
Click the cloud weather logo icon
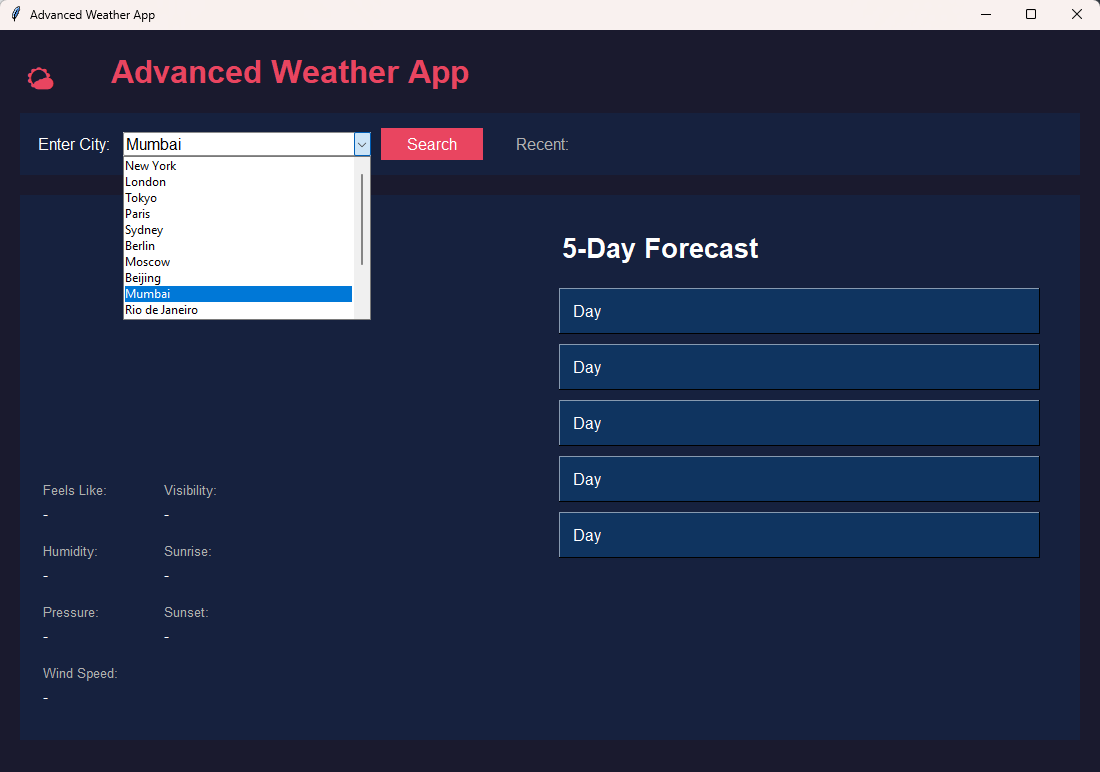(x=40, y=79)
